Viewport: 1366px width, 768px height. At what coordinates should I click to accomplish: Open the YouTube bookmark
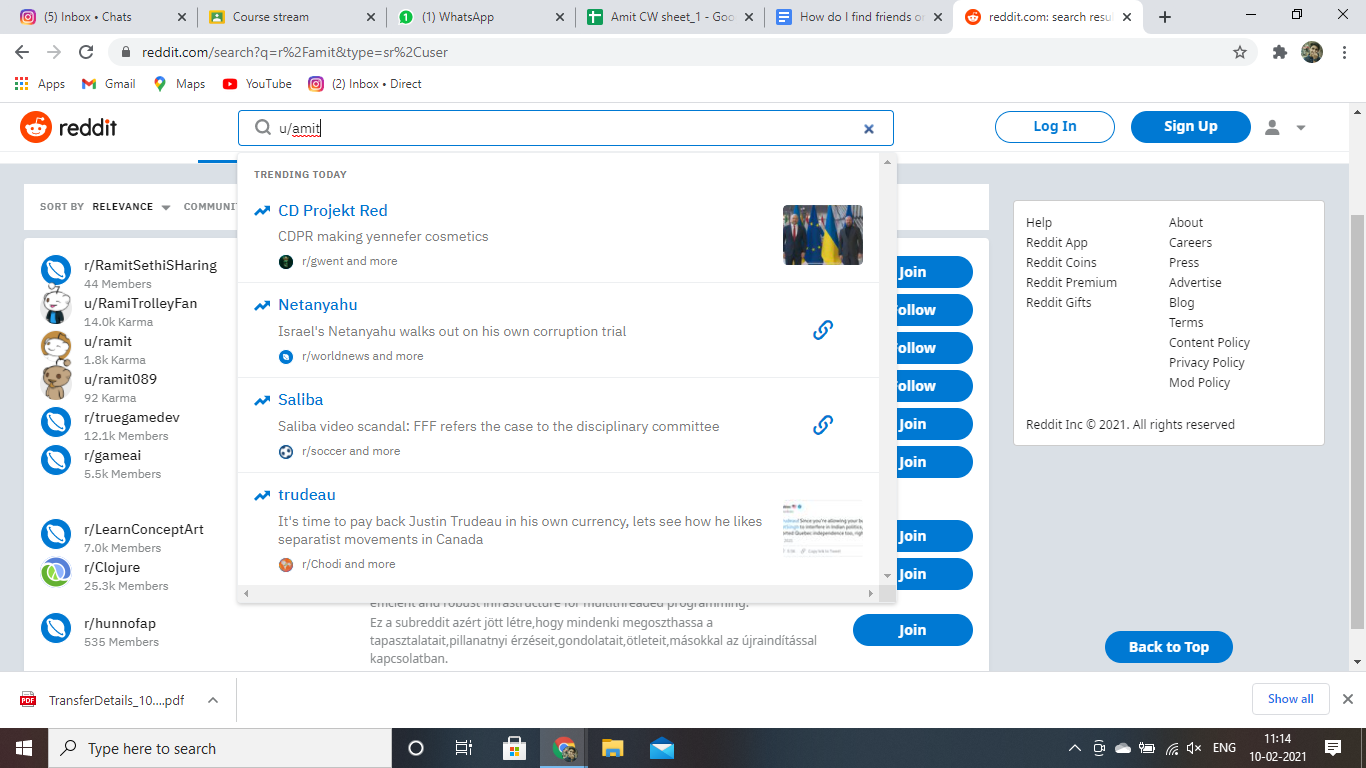[257, 84]
